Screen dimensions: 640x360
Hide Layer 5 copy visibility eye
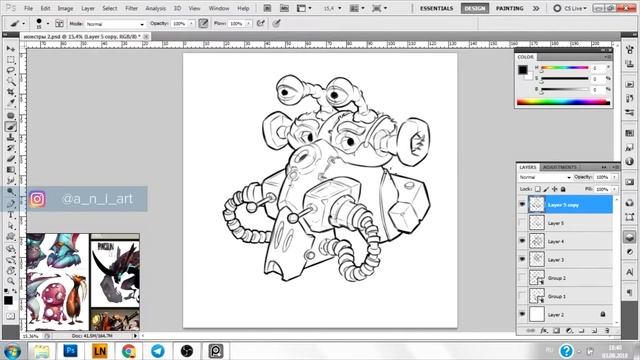[522, 204]
